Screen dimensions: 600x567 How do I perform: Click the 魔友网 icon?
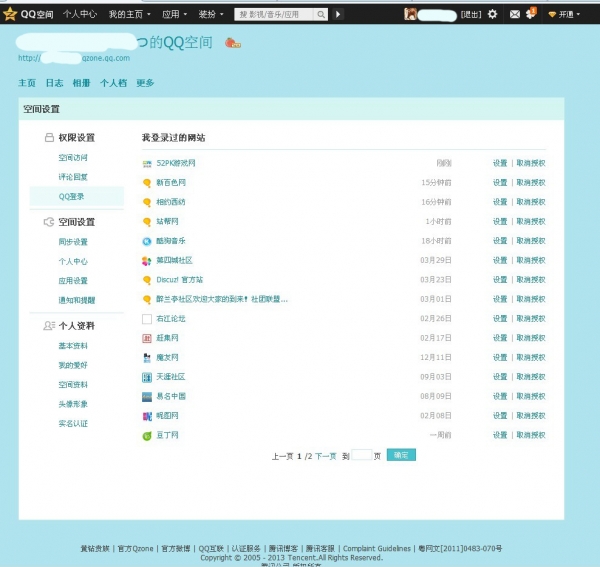tap(147, 358)
